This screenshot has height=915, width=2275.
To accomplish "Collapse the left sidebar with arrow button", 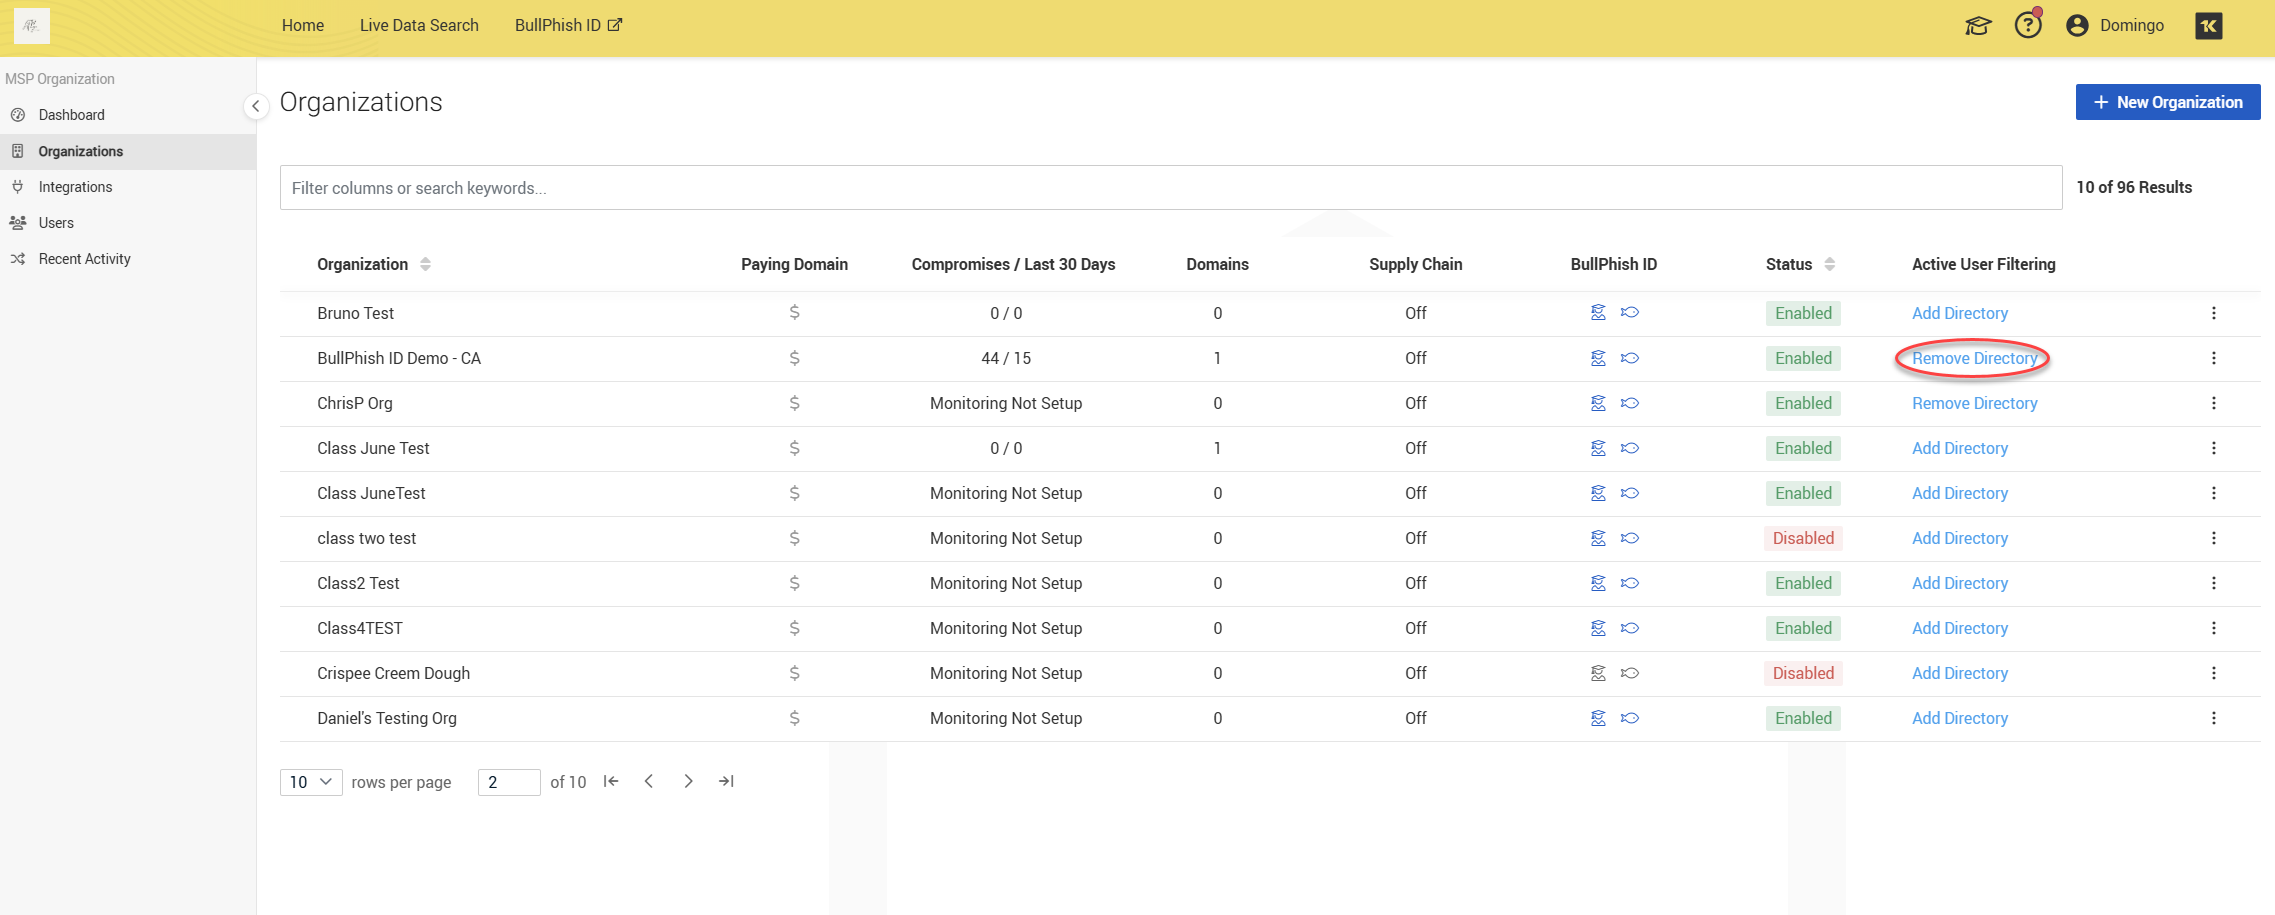I will pos(256,106).
